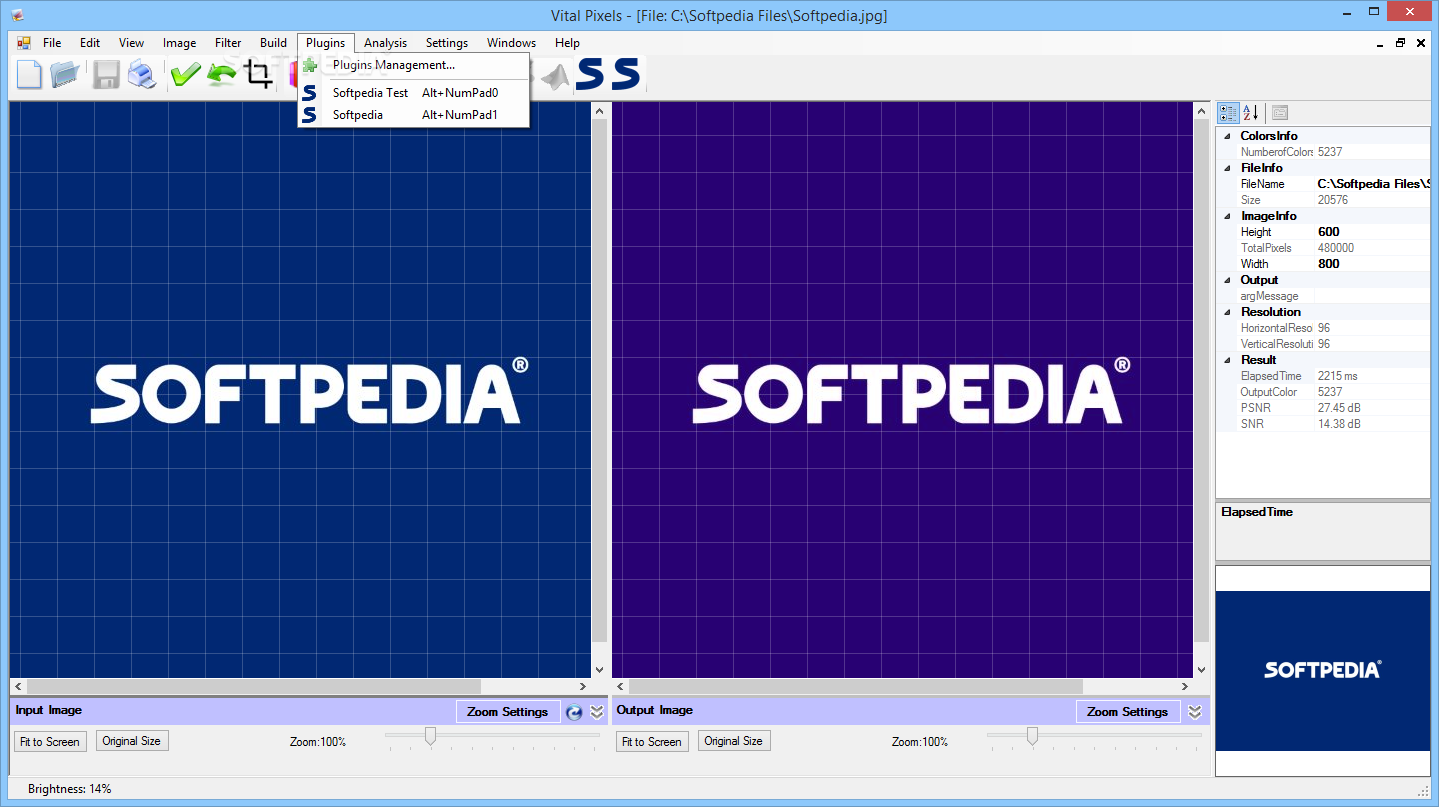Select the Softpedia Alt+NumPad1 plugin entry
1439x807 pixels.
coord(413,115)
